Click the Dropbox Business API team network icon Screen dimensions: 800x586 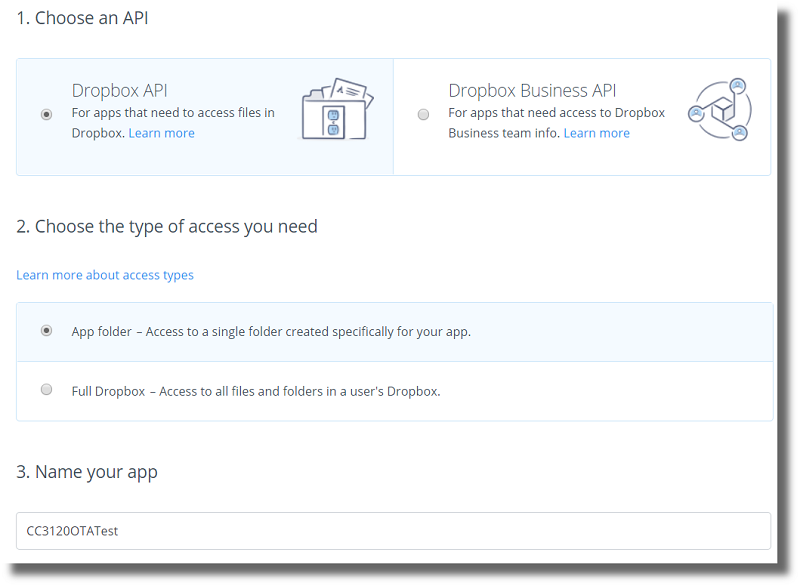(720, 110)
